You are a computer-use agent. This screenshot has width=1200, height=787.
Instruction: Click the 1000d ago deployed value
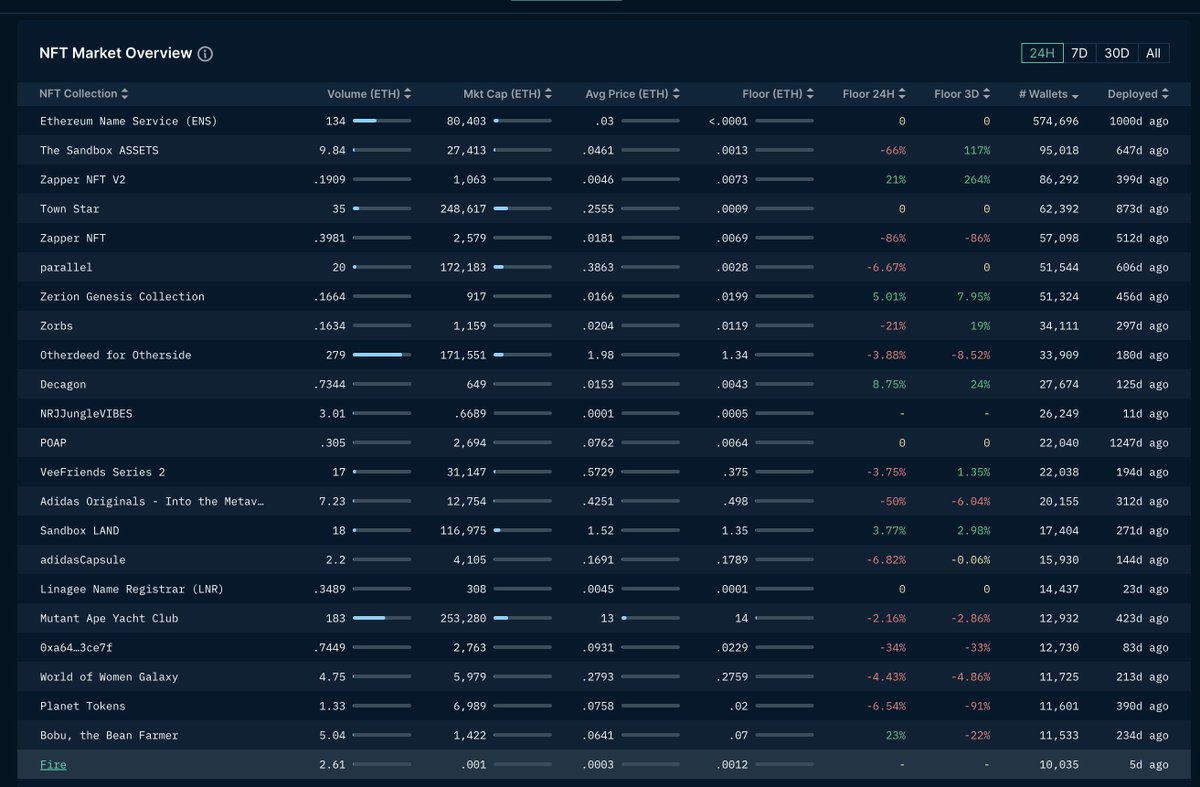click(1139, 121)
